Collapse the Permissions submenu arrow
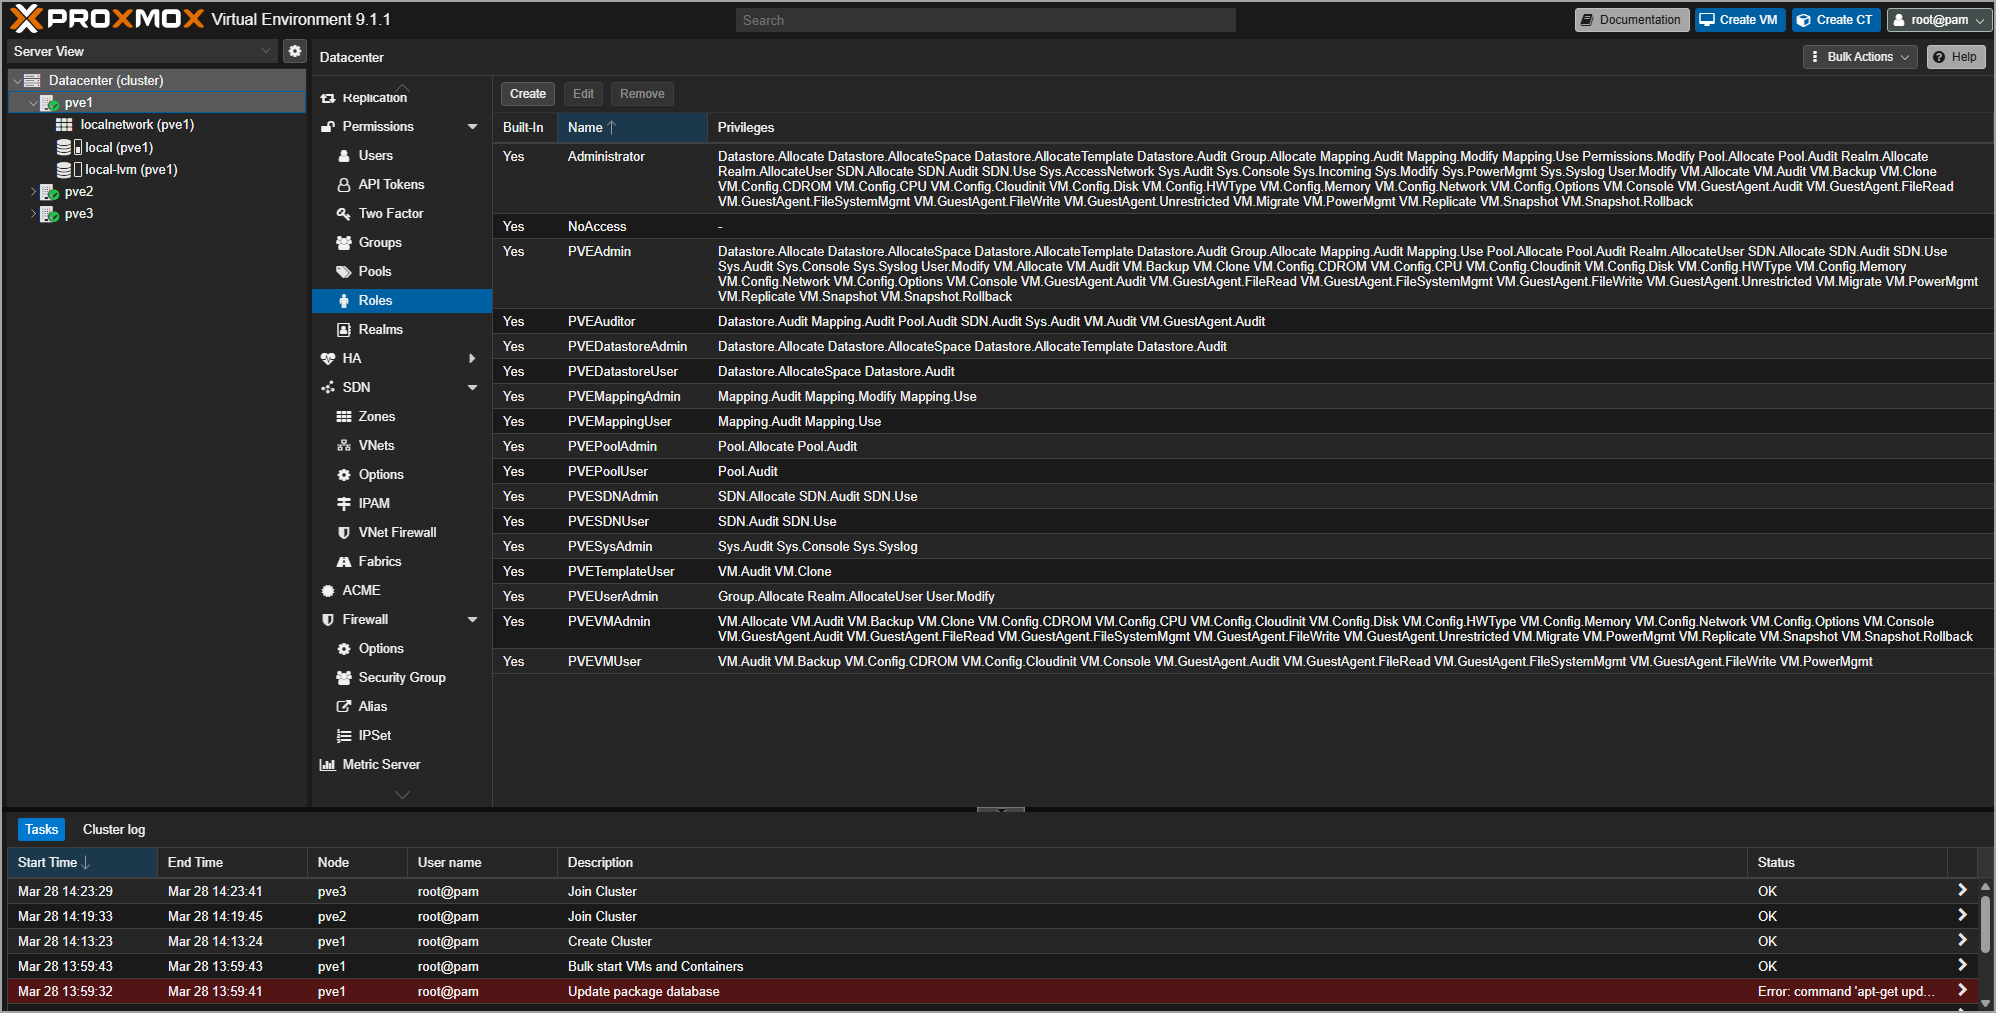The image size is (1996, 1013). pyautogui.click(x=472, y=127)
